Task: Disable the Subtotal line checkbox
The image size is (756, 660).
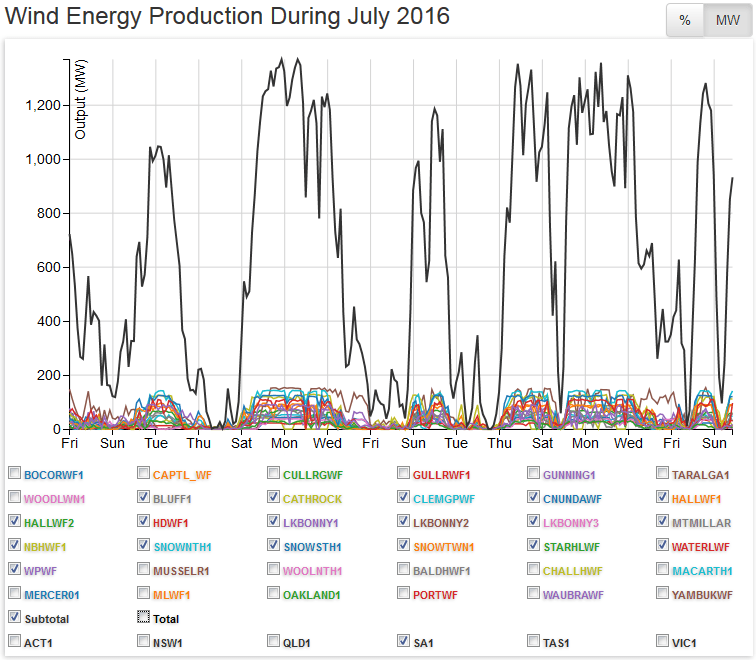Action: pyautogui.click(x=14, y=617)
